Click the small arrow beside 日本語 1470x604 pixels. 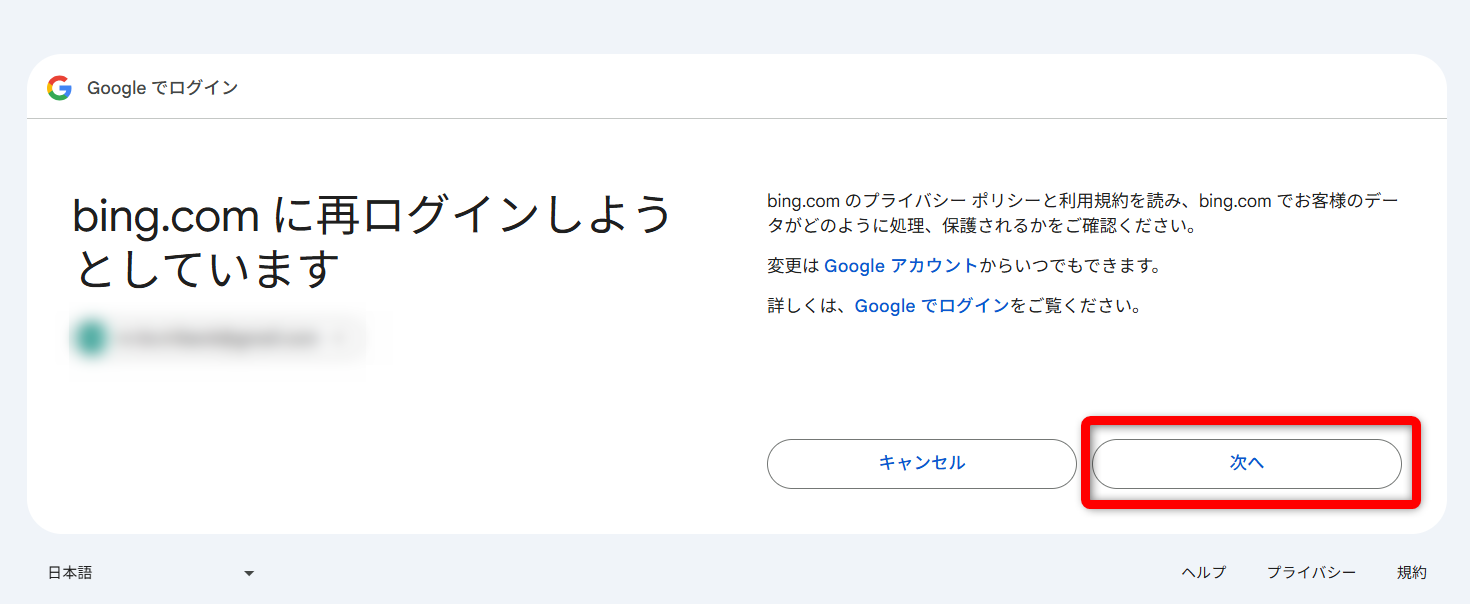[x=249, y=573]
